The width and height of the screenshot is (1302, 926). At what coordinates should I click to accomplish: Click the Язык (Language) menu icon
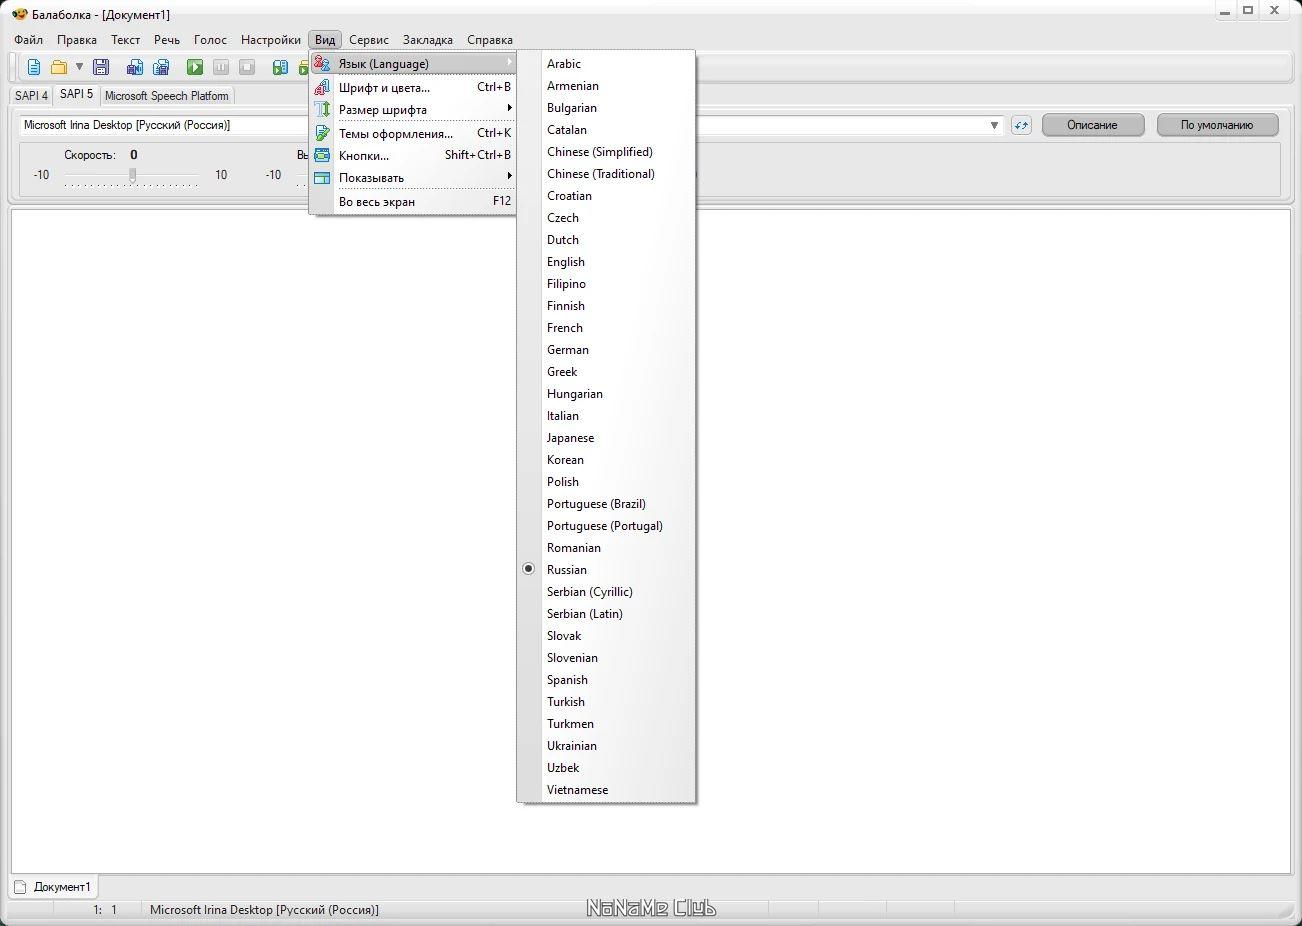(x=322, y=63)
